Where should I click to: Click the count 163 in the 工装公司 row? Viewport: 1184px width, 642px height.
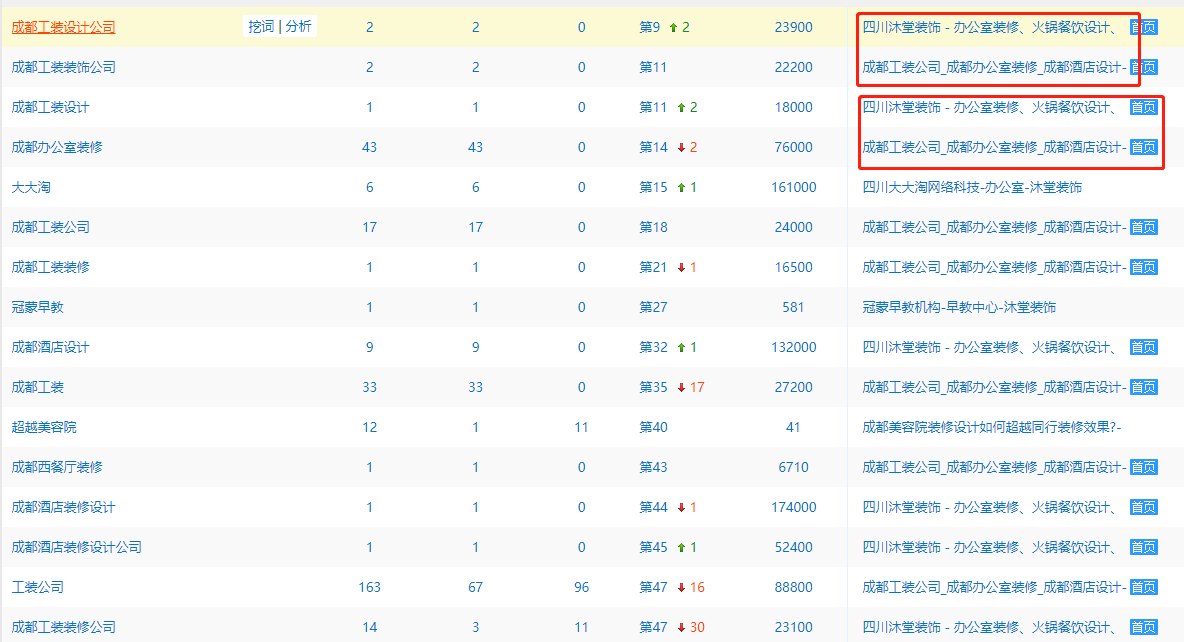tap(369, 588)
